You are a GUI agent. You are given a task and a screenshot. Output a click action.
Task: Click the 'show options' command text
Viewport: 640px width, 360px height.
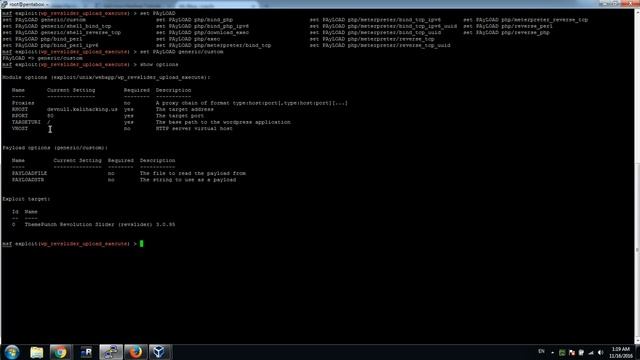pos(159,64)
